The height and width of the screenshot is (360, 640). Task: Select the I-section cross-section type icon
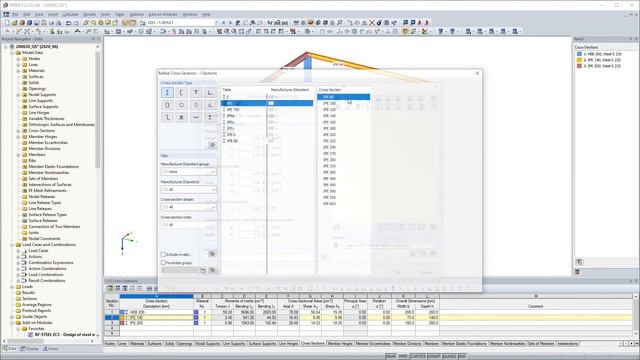167,93
